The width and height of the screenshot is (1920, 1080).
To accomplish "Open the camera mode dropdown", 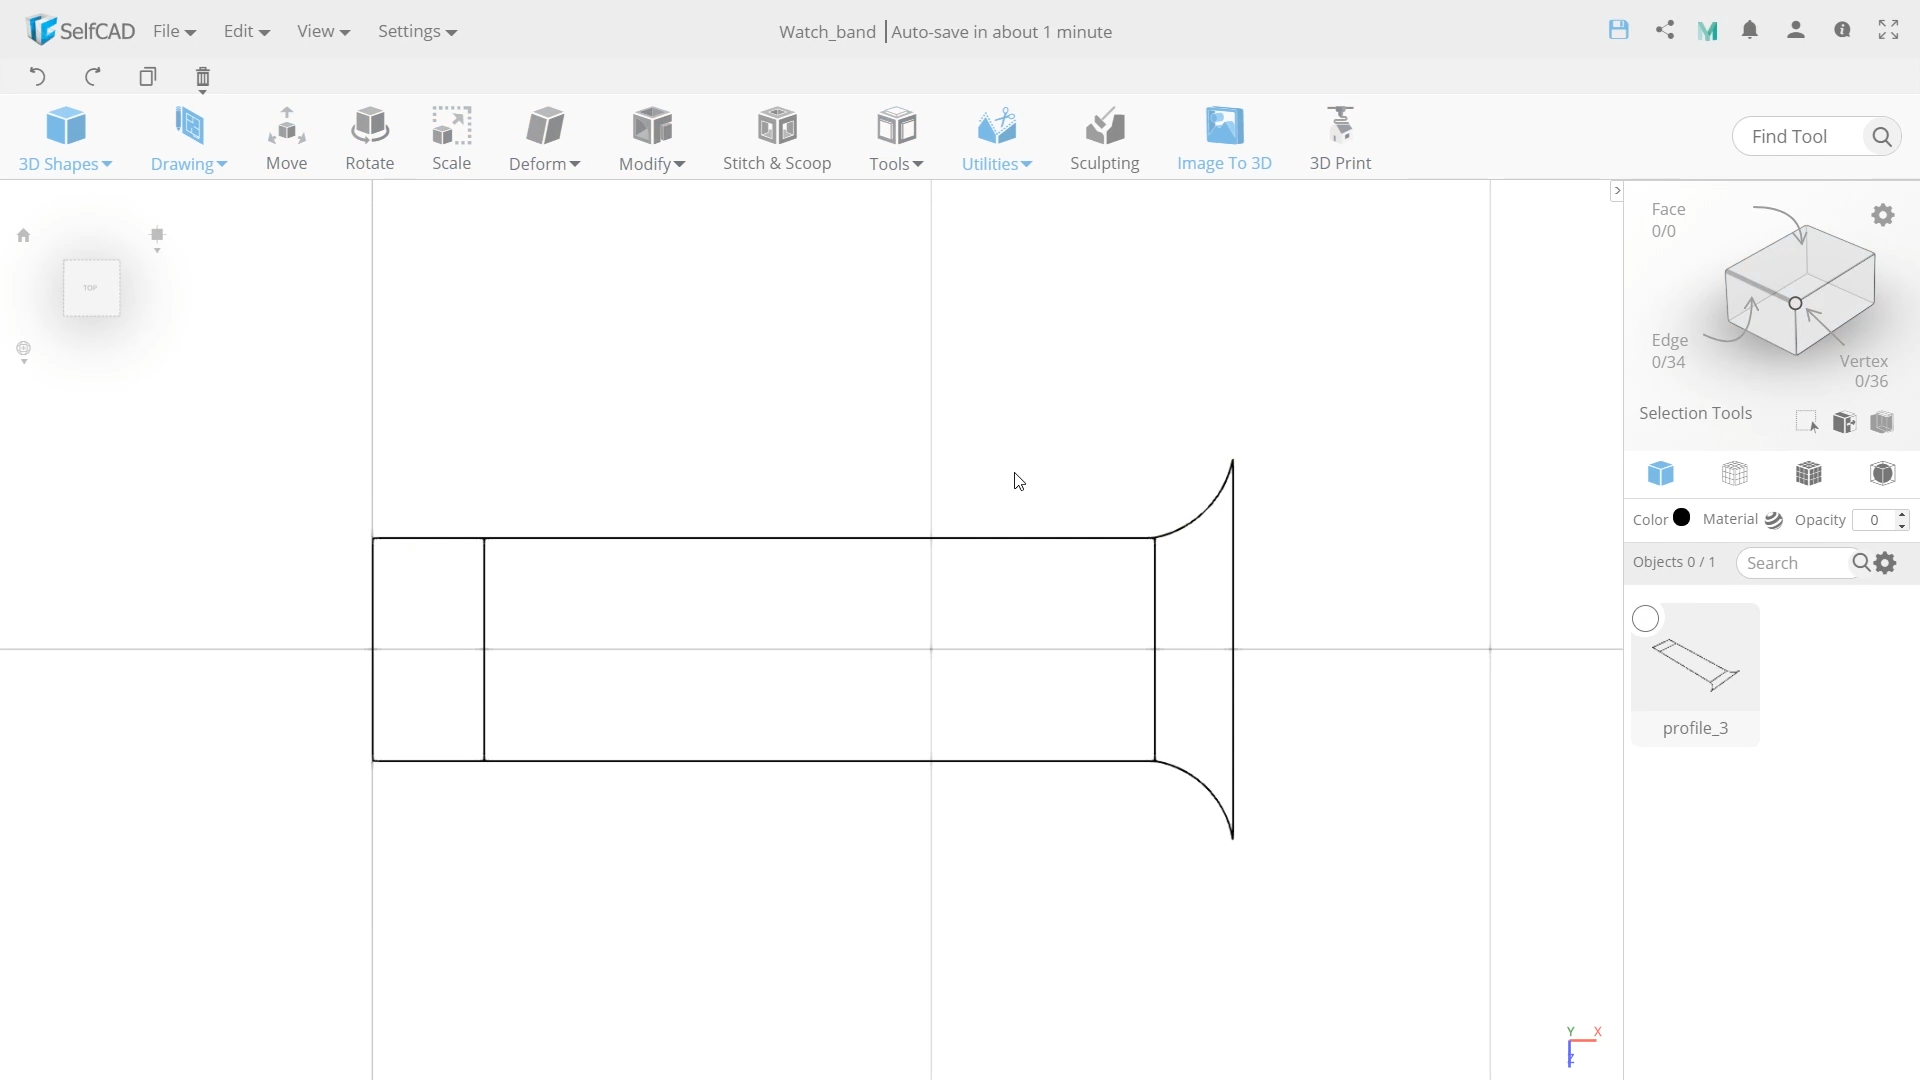I will click(24, 352).
